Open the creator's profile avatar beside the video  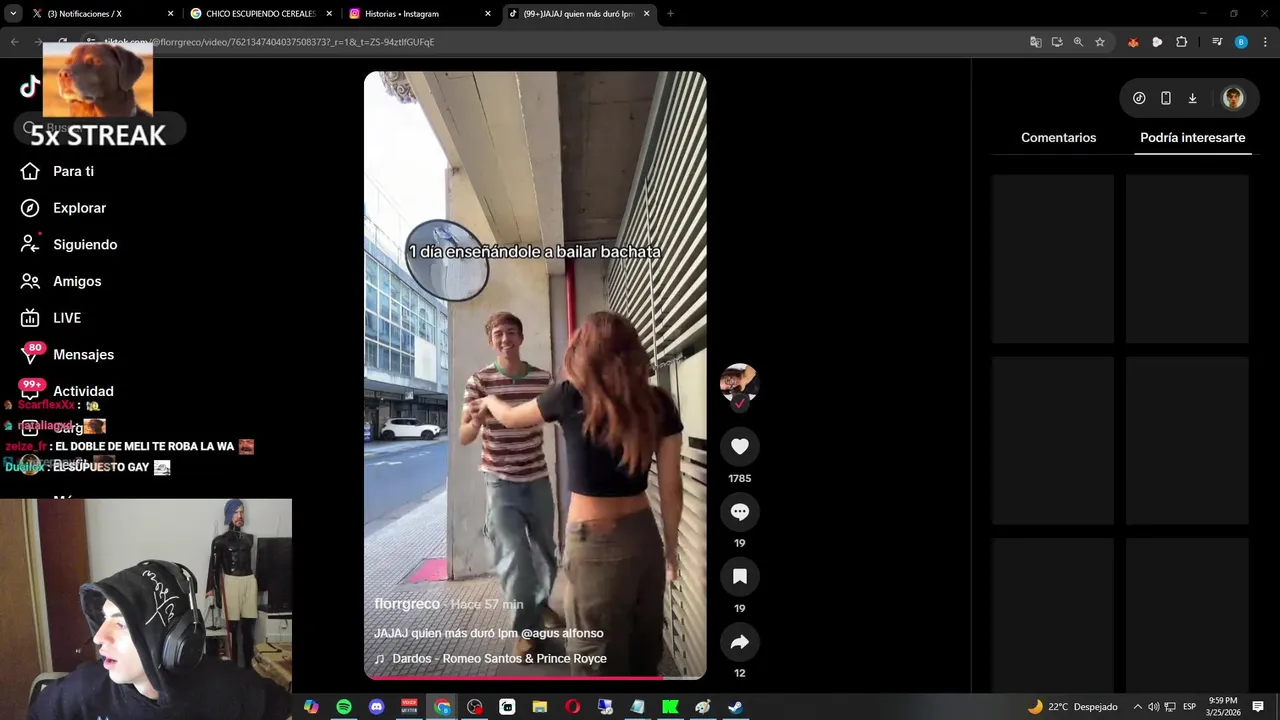[740, 383]
